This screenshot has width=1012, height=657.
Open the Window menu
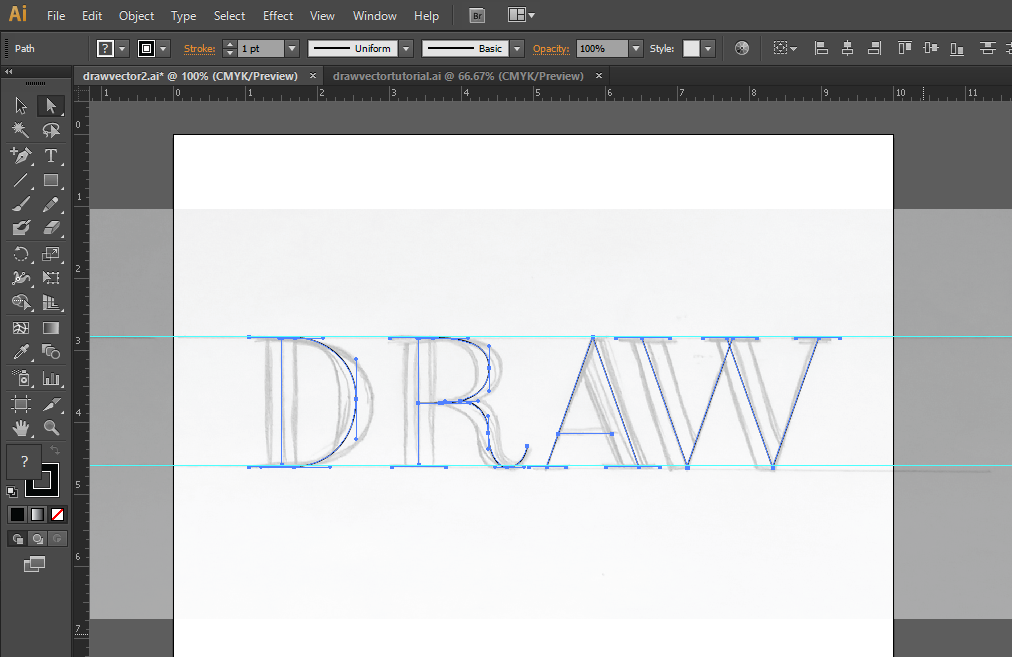(x=374, y=15)
